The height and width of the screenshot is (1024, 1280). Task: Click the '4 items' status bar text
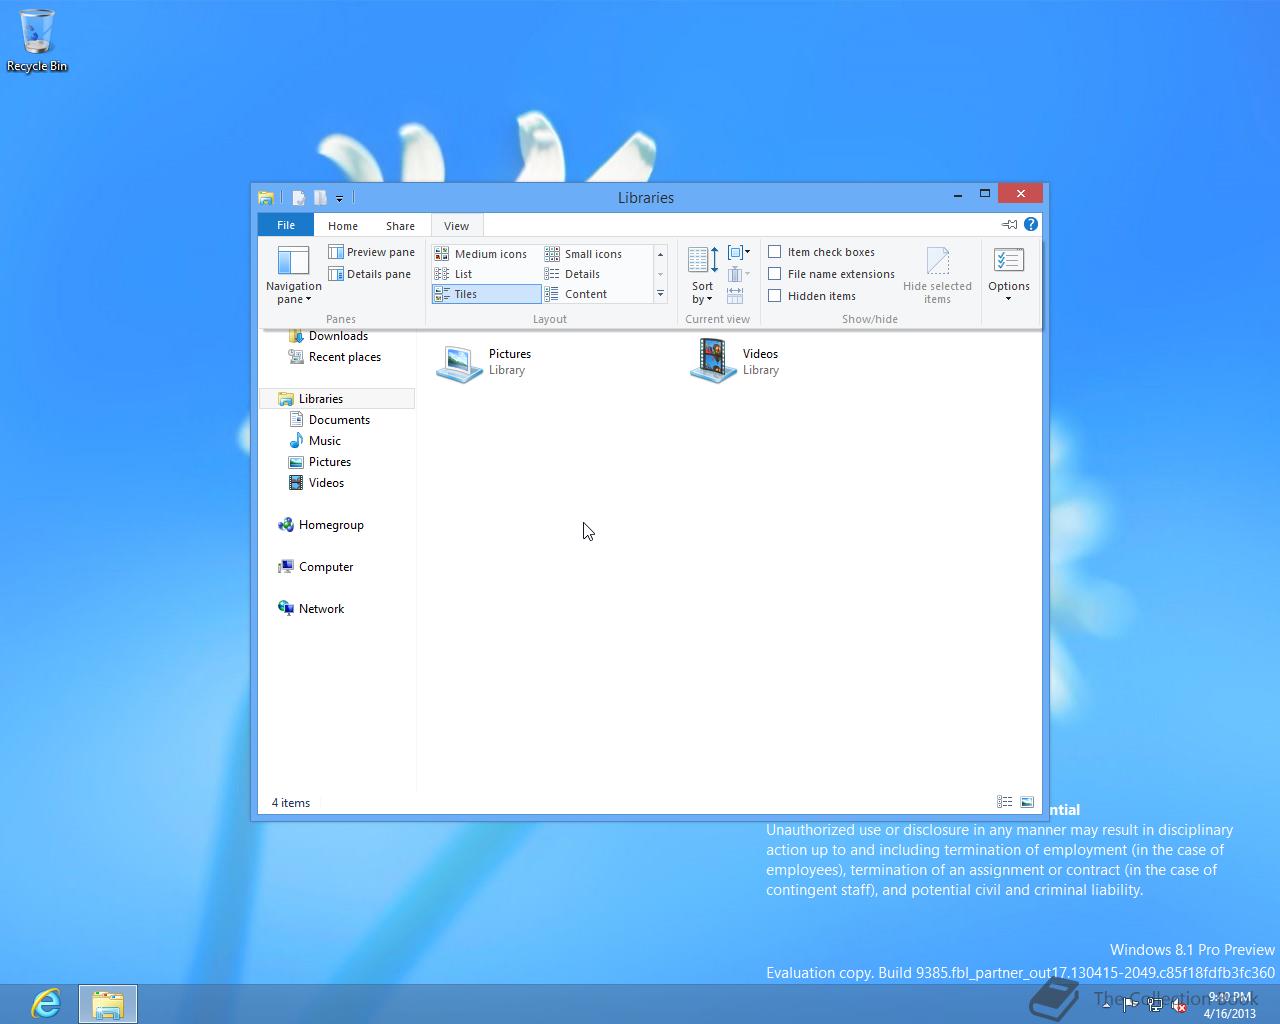[x=291, y=803]
